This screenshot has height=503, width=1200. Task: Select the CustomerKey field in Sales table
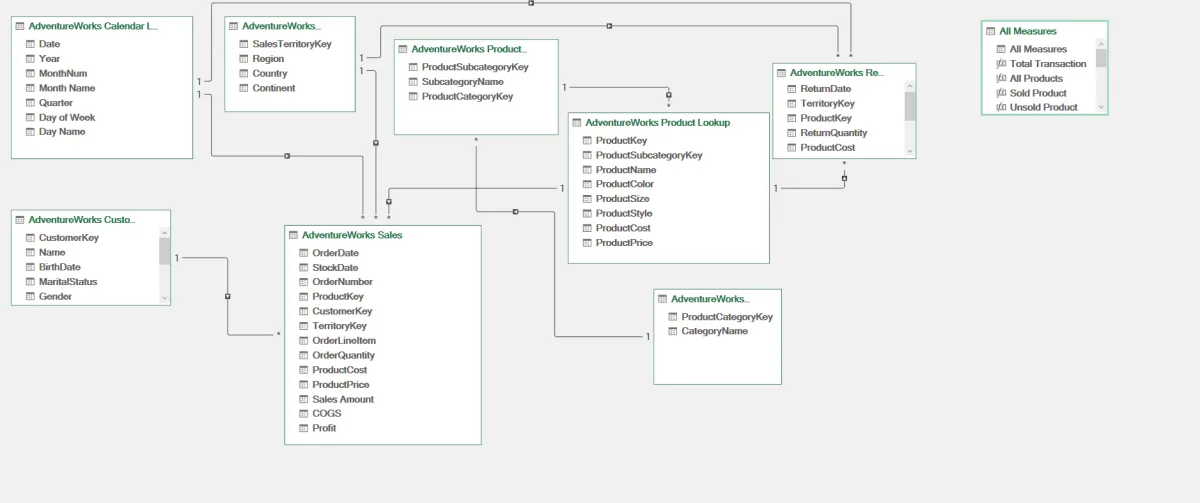click(x=342, y=311)
